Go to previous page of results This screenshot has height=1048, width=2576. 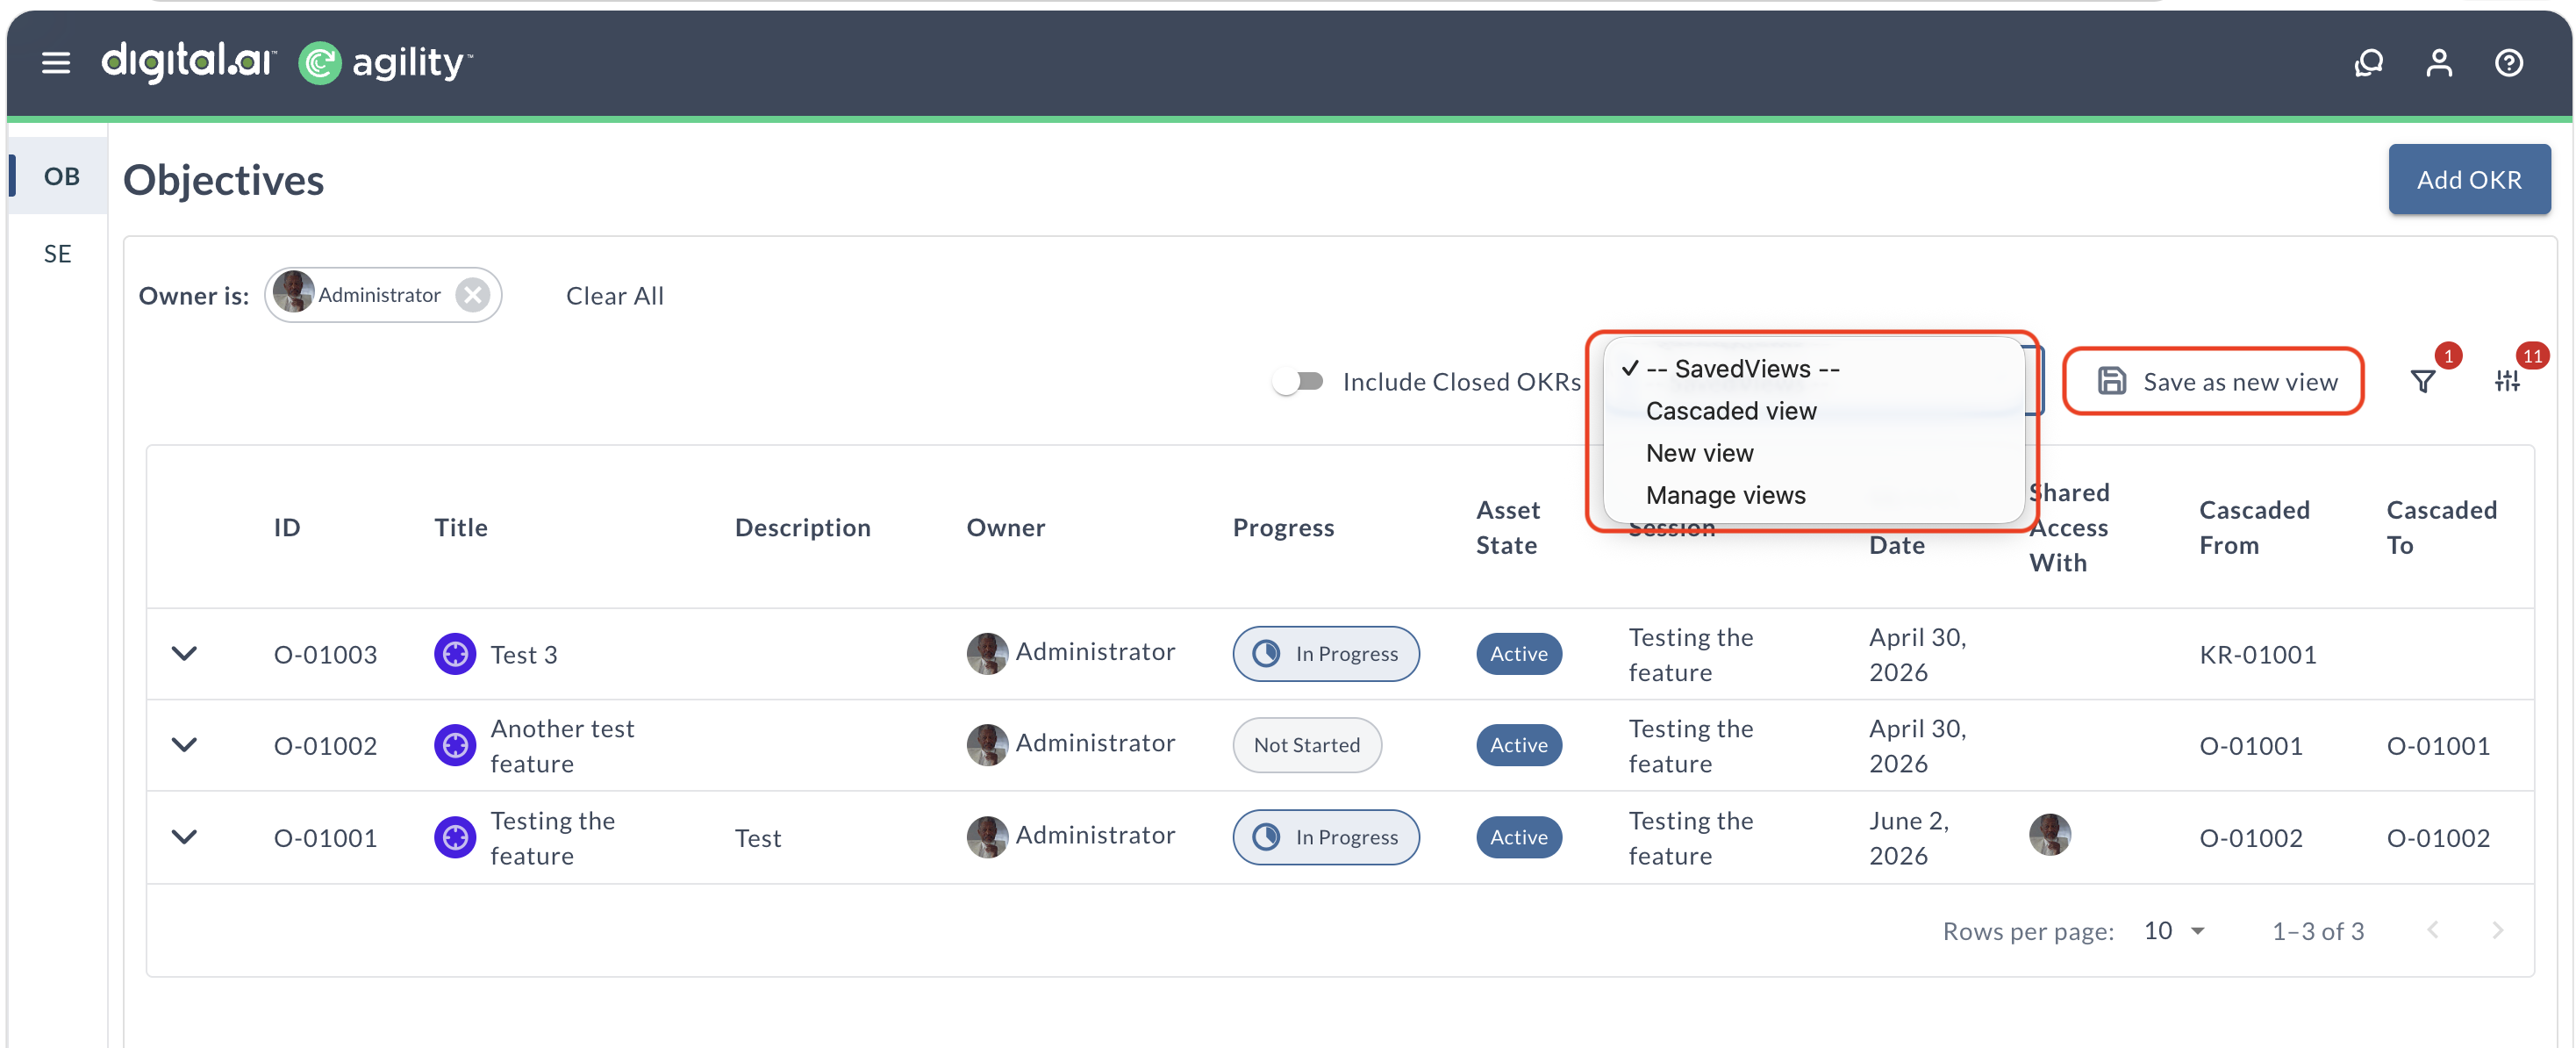point(2433,930)
